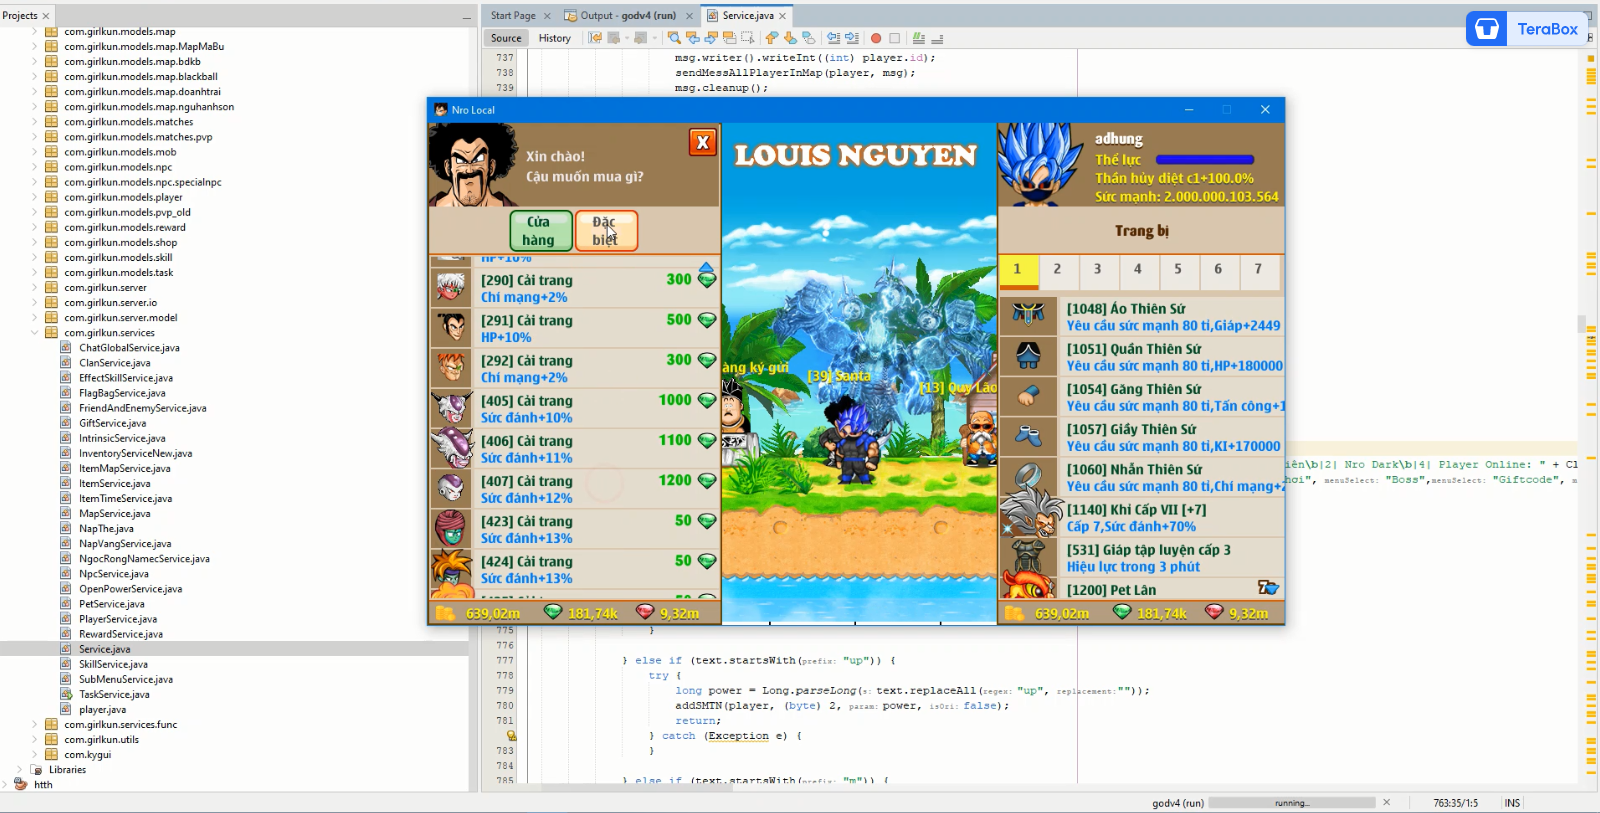Select [1048] Áo Thiên Sứ equipment
This screenshot has height=813, width=1600.
tap(1142, 317)
